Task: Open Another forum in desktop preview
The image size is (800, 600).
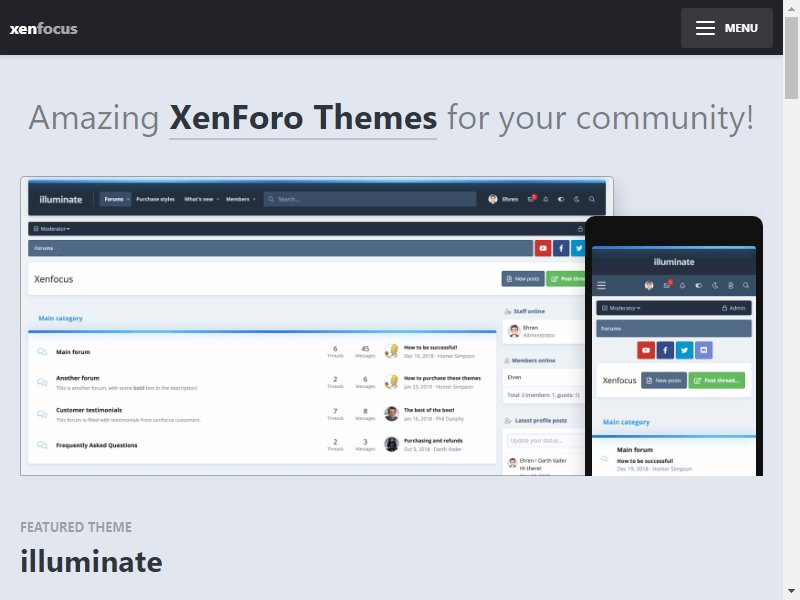Action: [78, 378]
